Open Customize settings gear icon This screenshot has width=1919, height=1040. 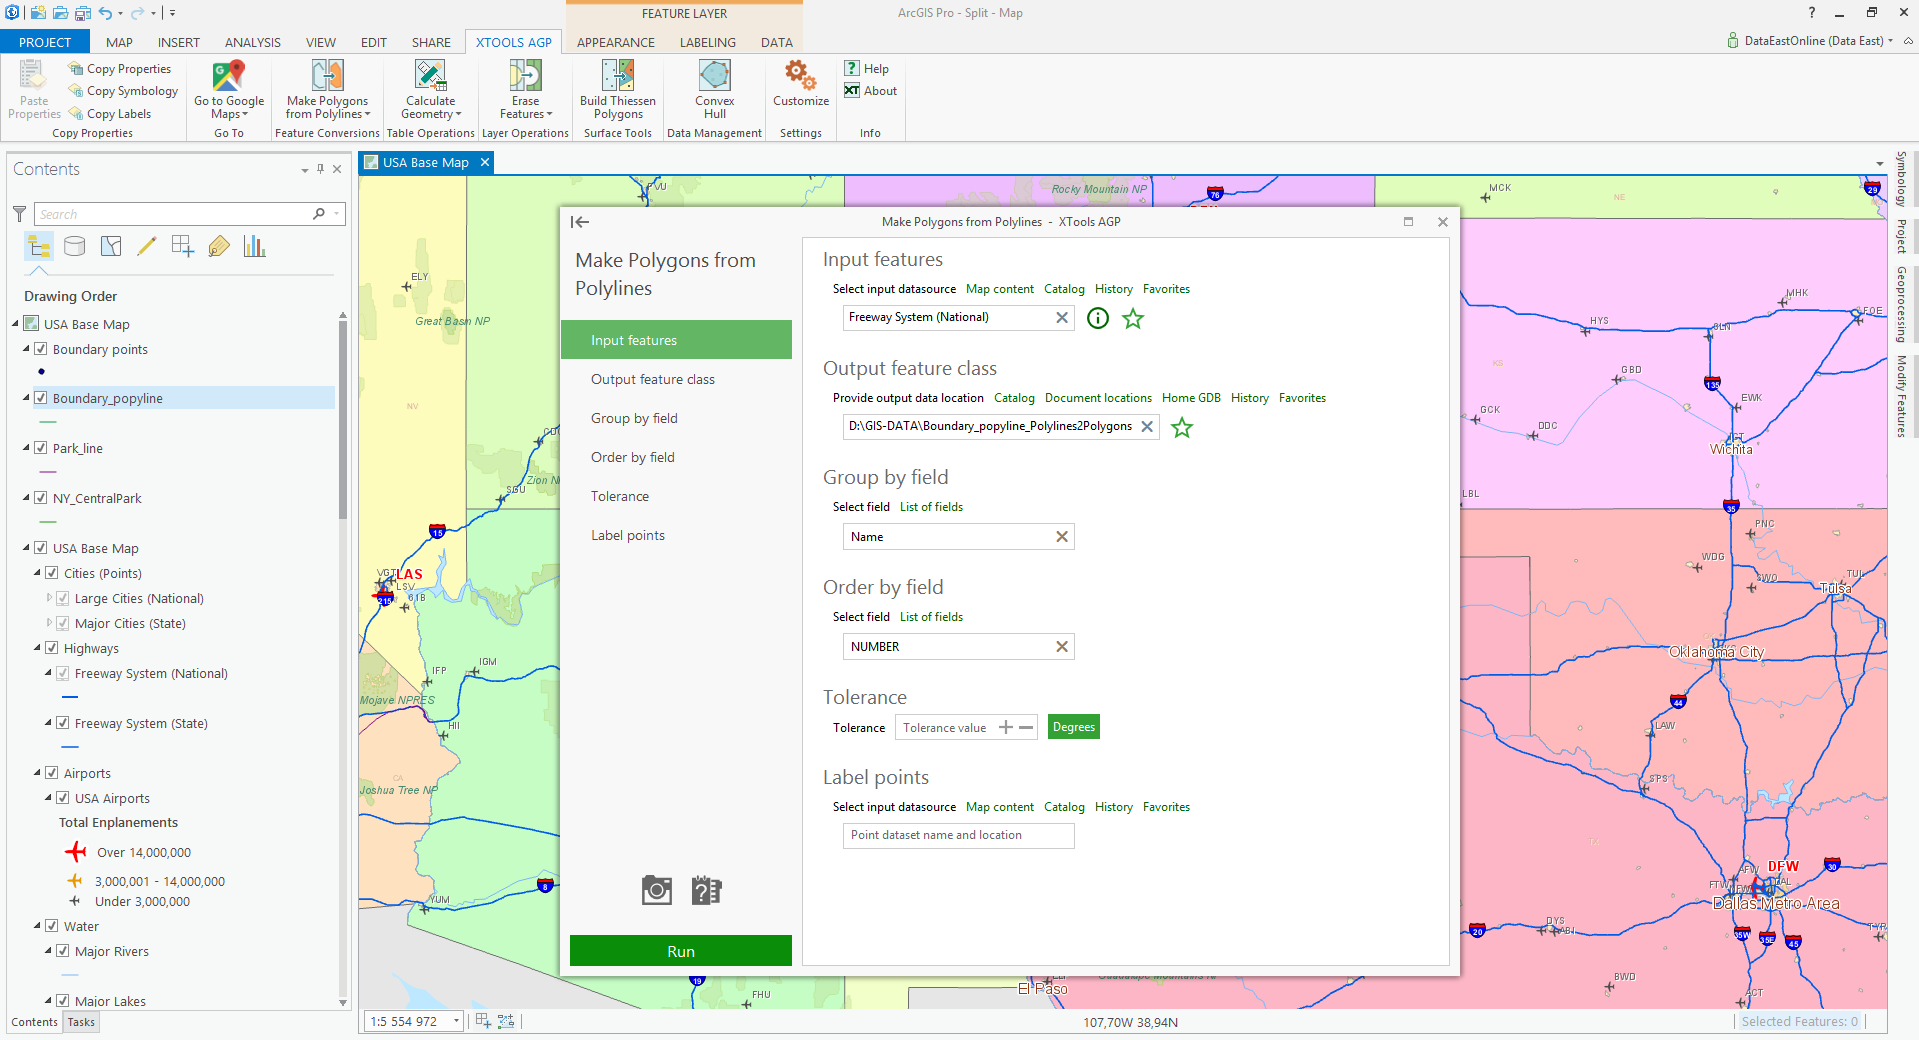coord(800,75)
